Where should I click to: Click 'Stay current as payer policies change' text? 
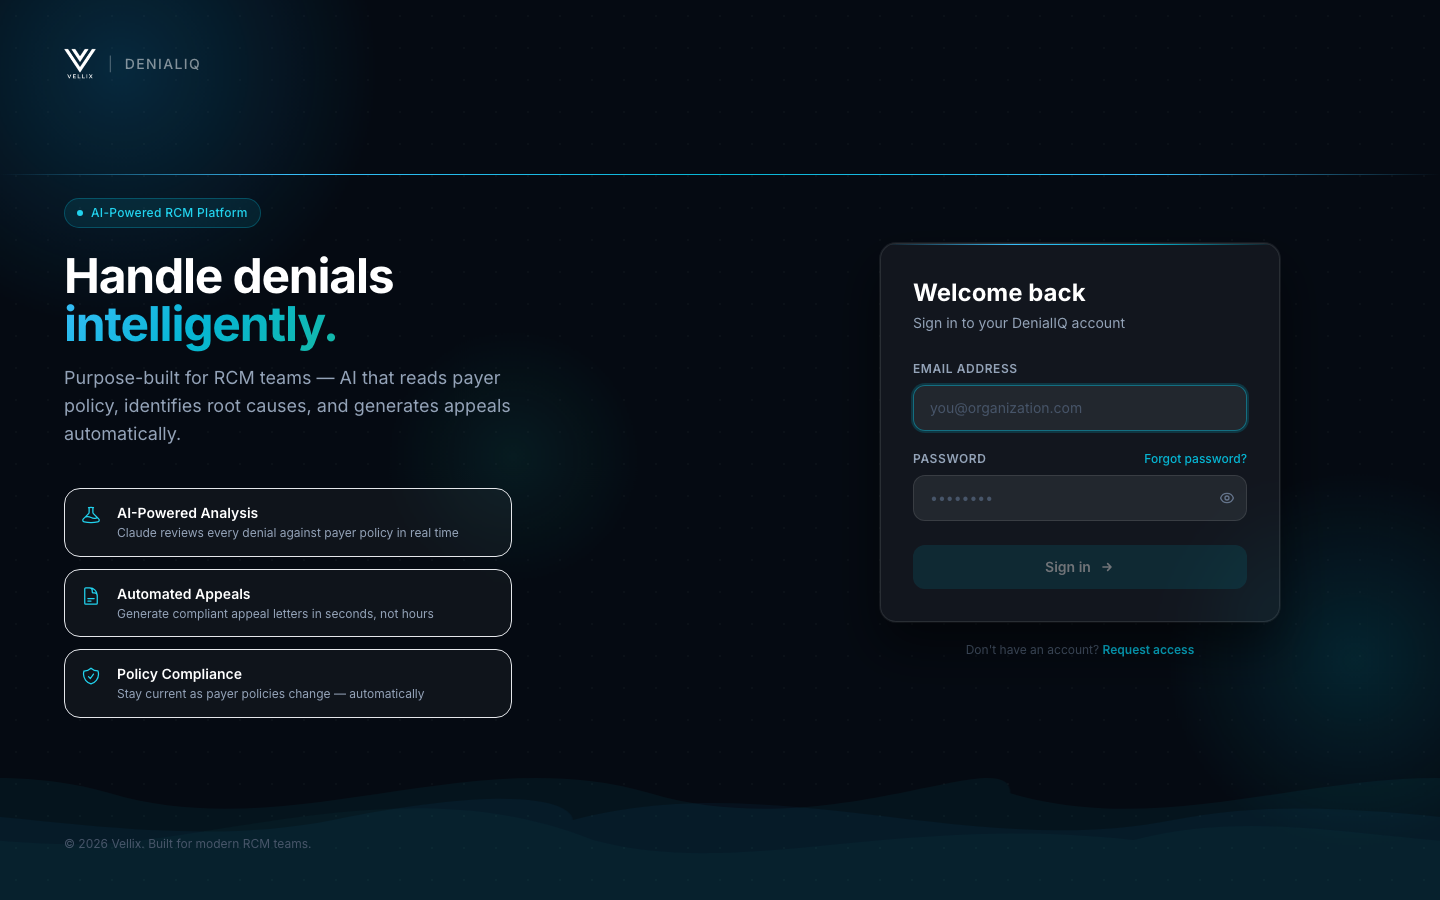tap(270, 694)
